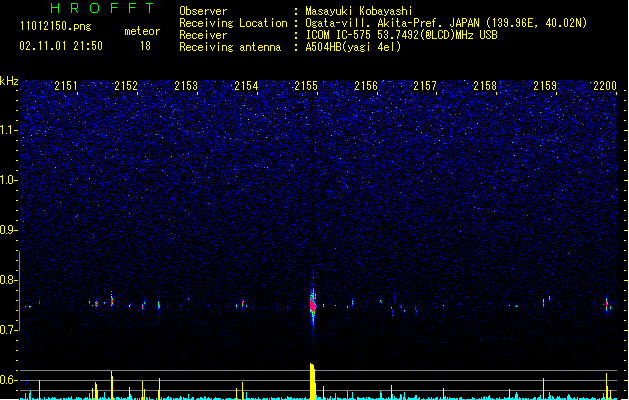Viewport: 629px width, 400px height.
Task: Select observer name Masayuki Kobayashi
Action: coord(359,11)
